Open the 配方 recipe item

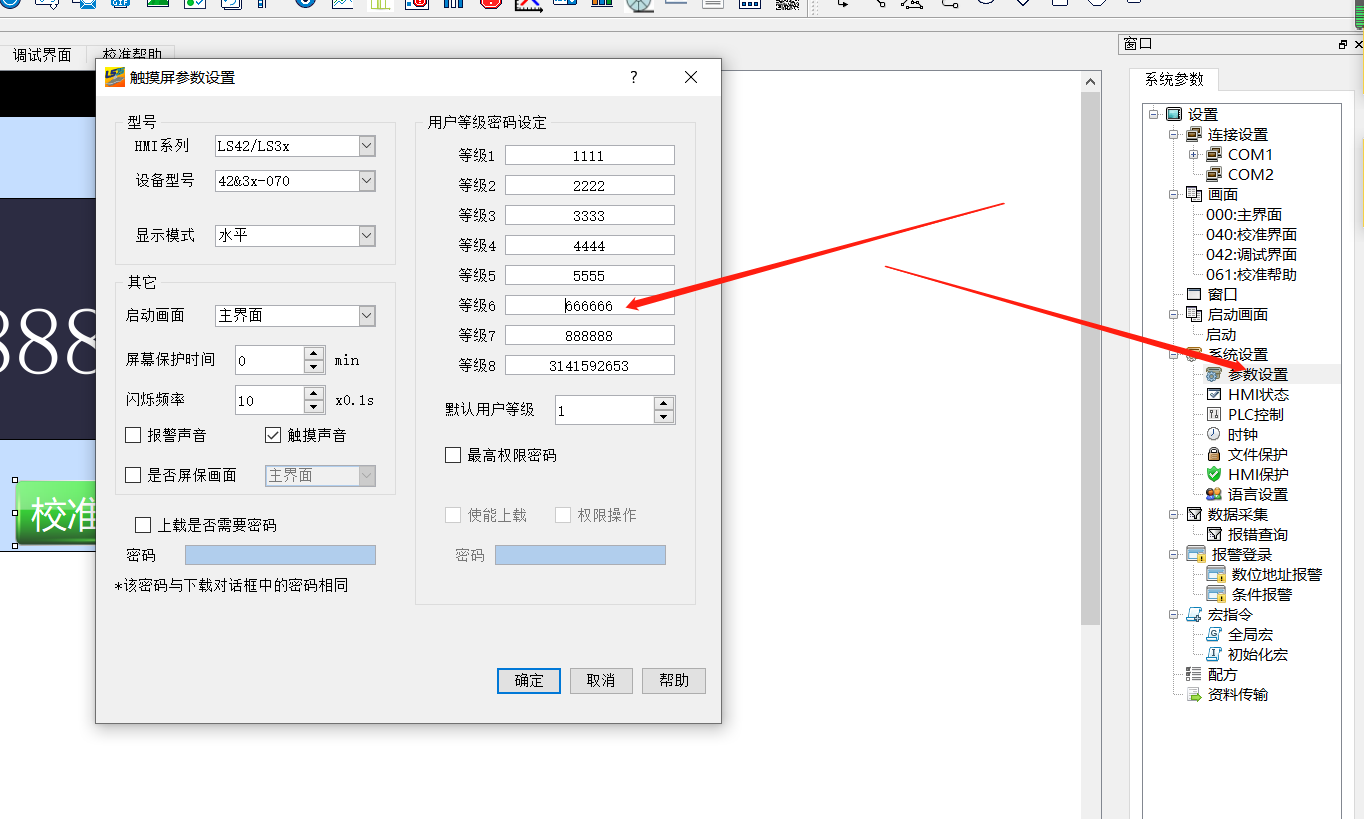(1222, 675)
